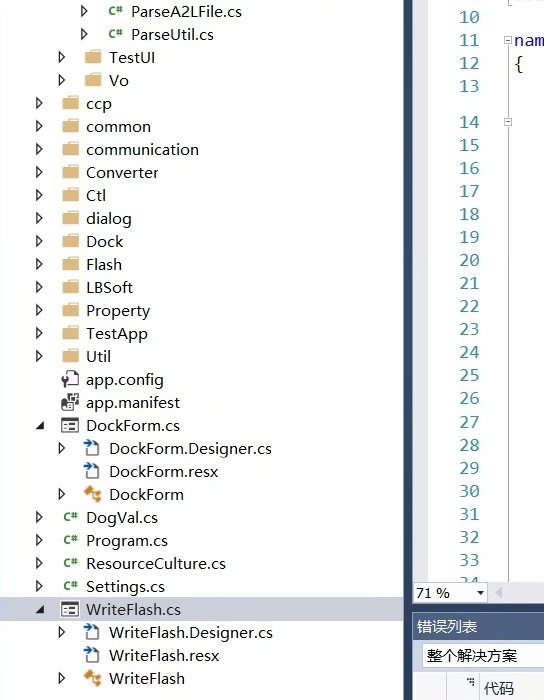Screen dimensions: 544x700
Task: Click the 代码 column header
Action: [x=498, y=688]
